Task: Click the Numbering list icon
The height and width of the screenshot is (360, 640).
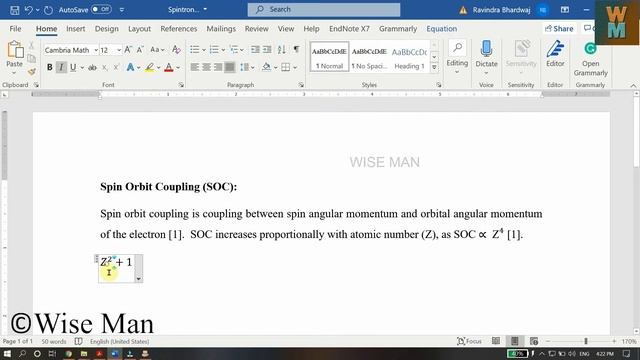Action: click(214, 50)
